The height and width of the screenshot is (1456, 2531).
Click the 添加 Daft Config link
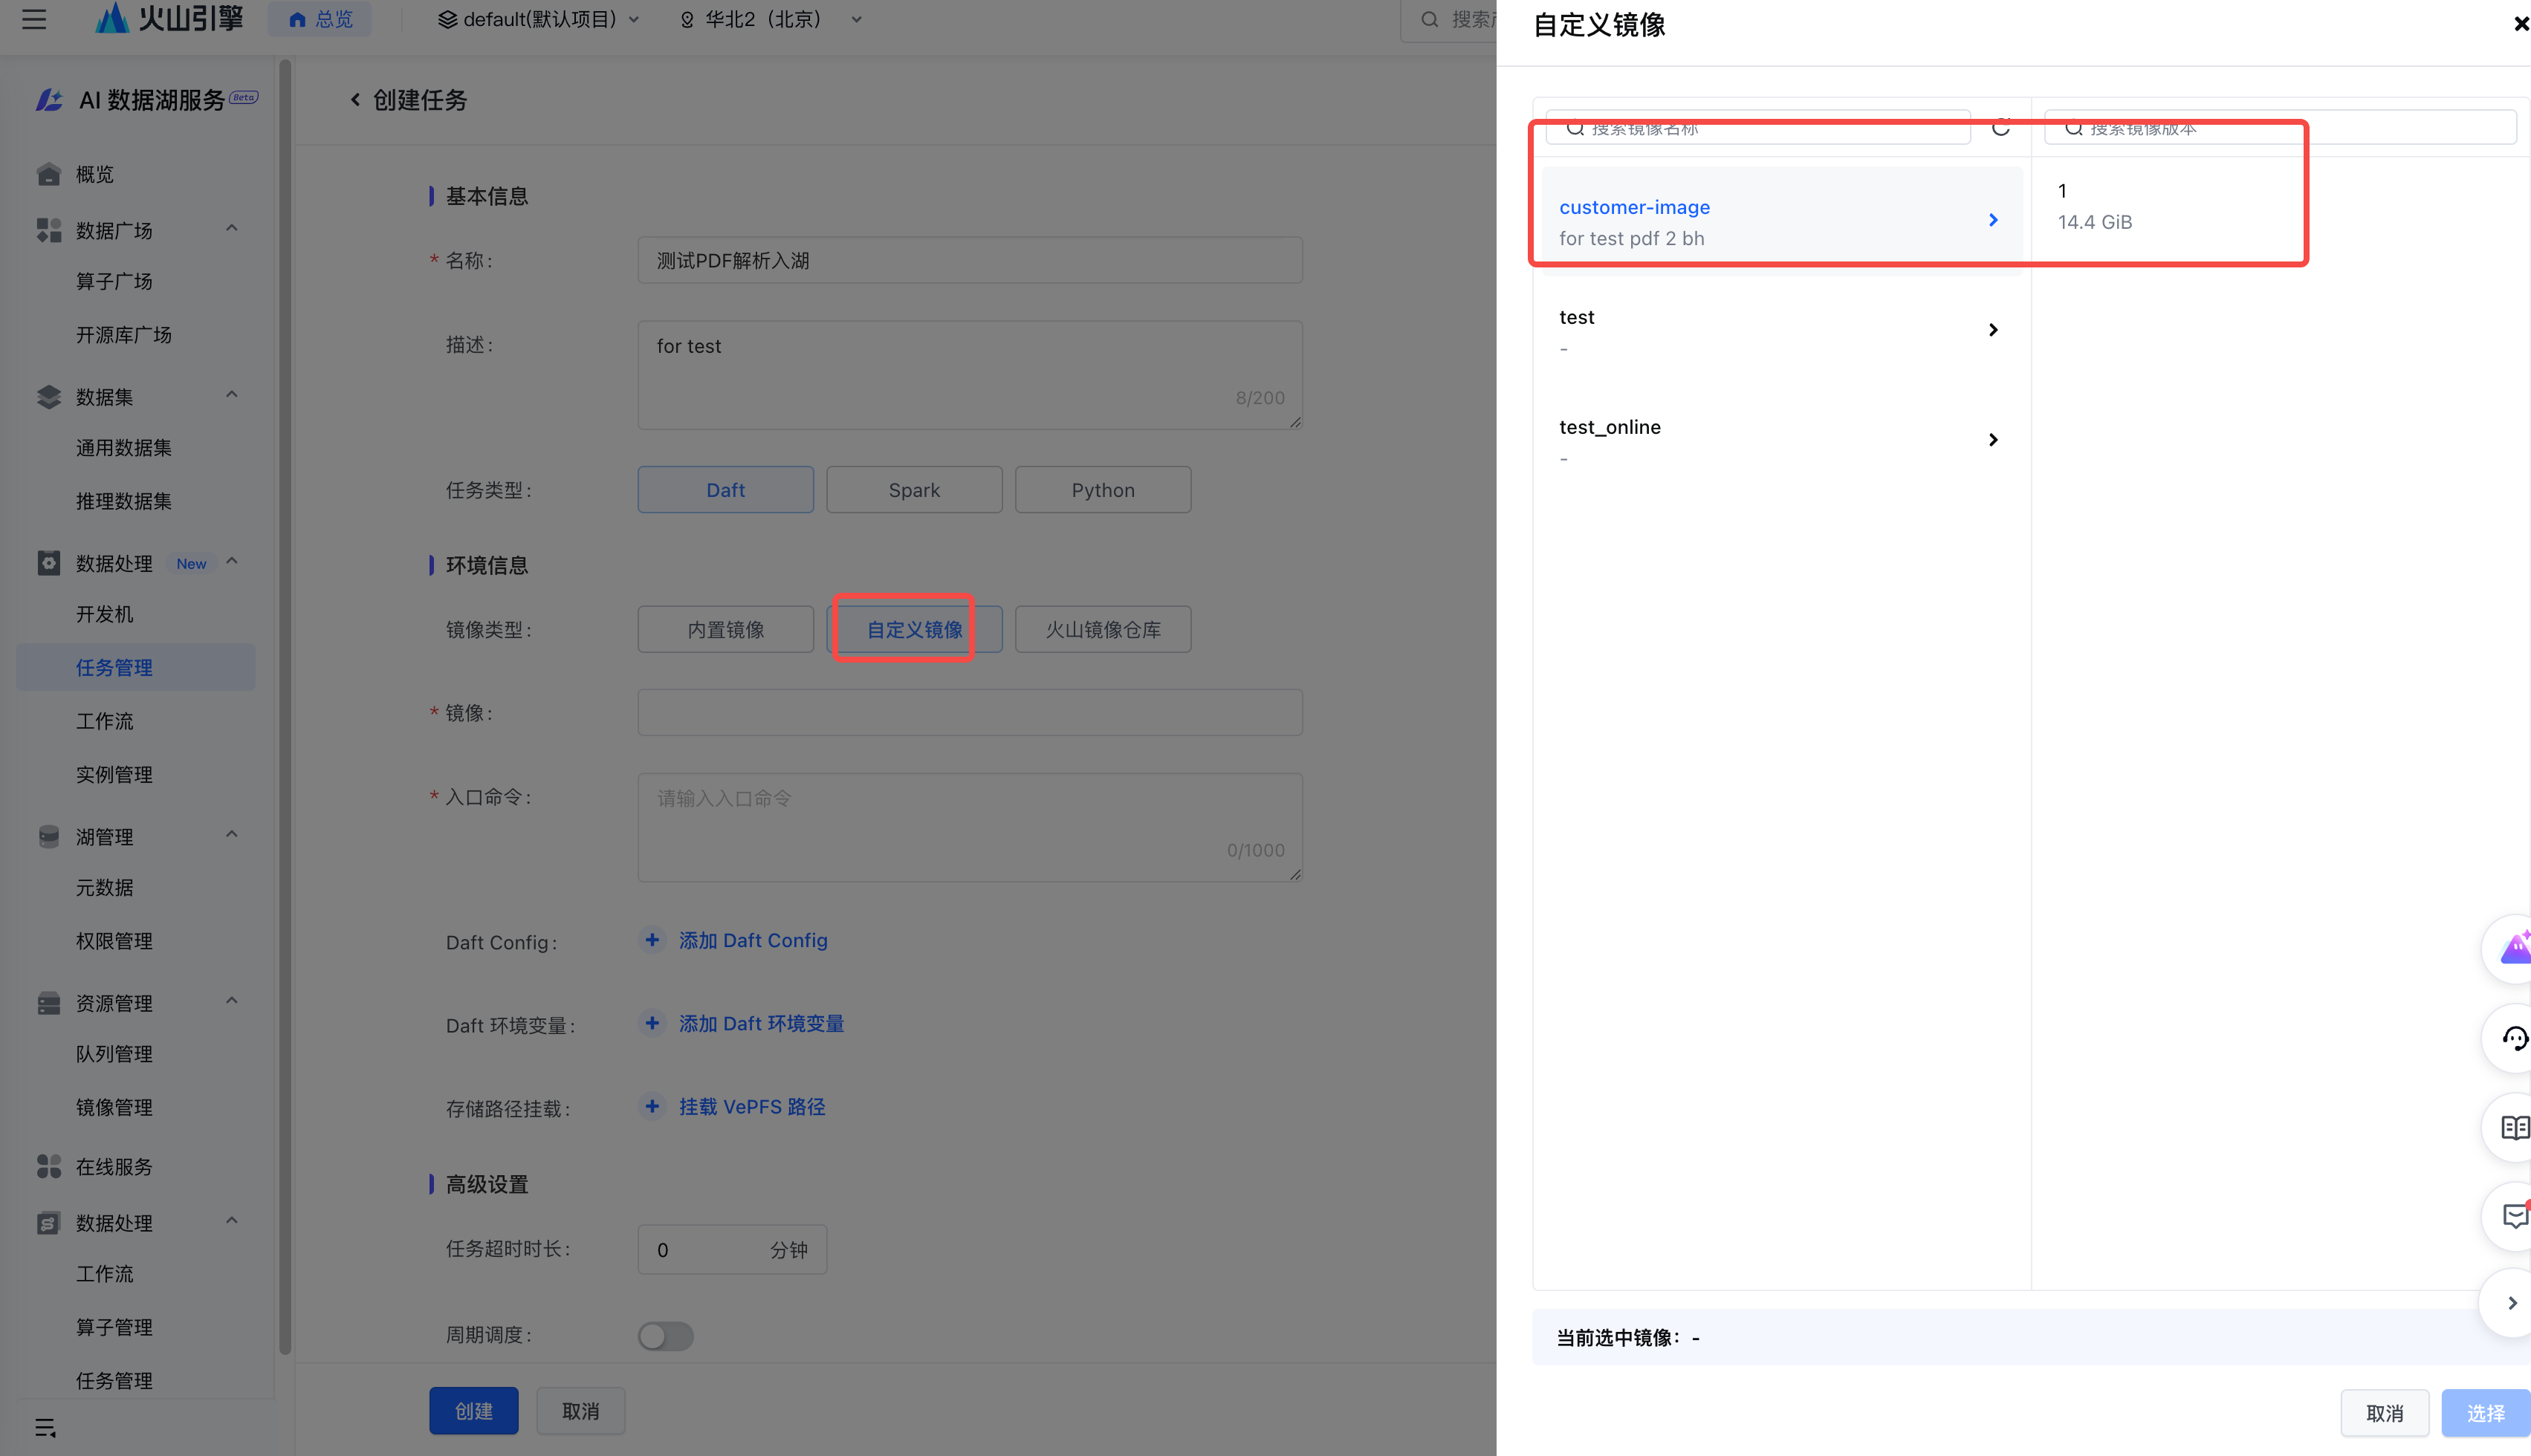click(752, 940)
